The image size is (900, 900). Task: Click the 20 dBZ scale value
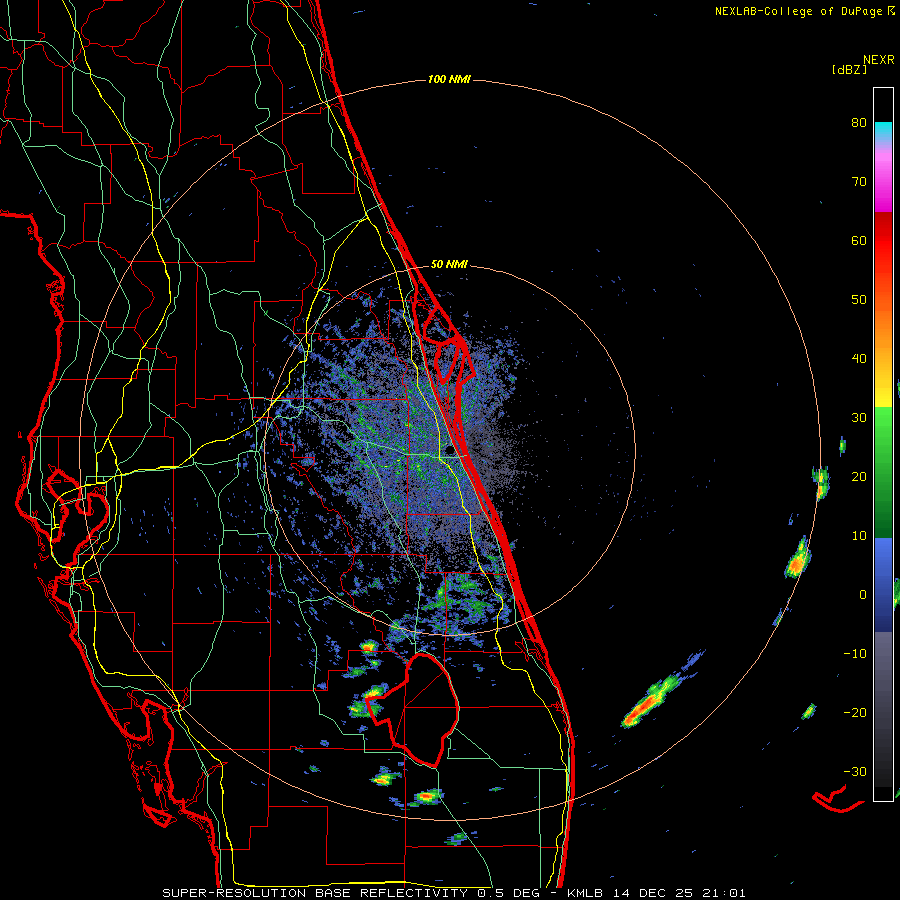coord(859,476)
